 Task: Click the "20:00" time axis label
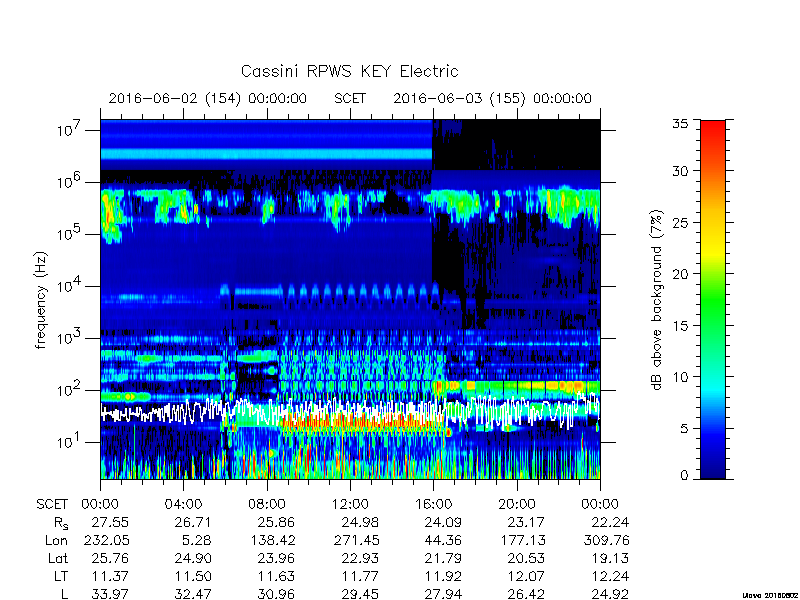517,505
